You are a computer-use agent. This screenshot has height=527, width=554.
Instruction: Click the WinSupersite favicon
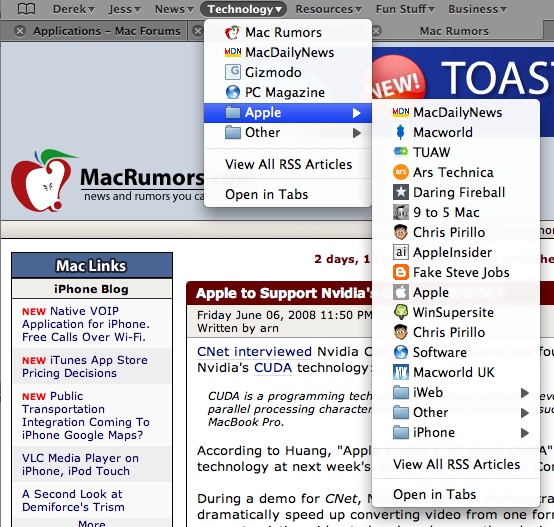coord(401,312)
